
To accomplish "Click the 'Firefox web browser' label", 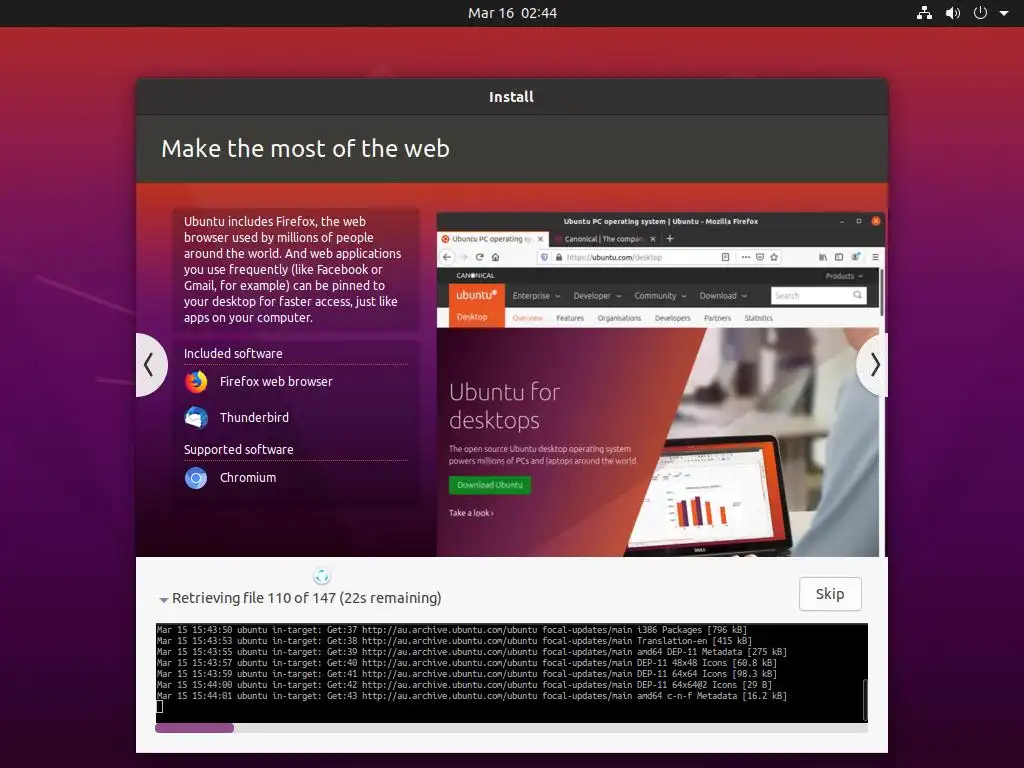I will click(276, 381).
